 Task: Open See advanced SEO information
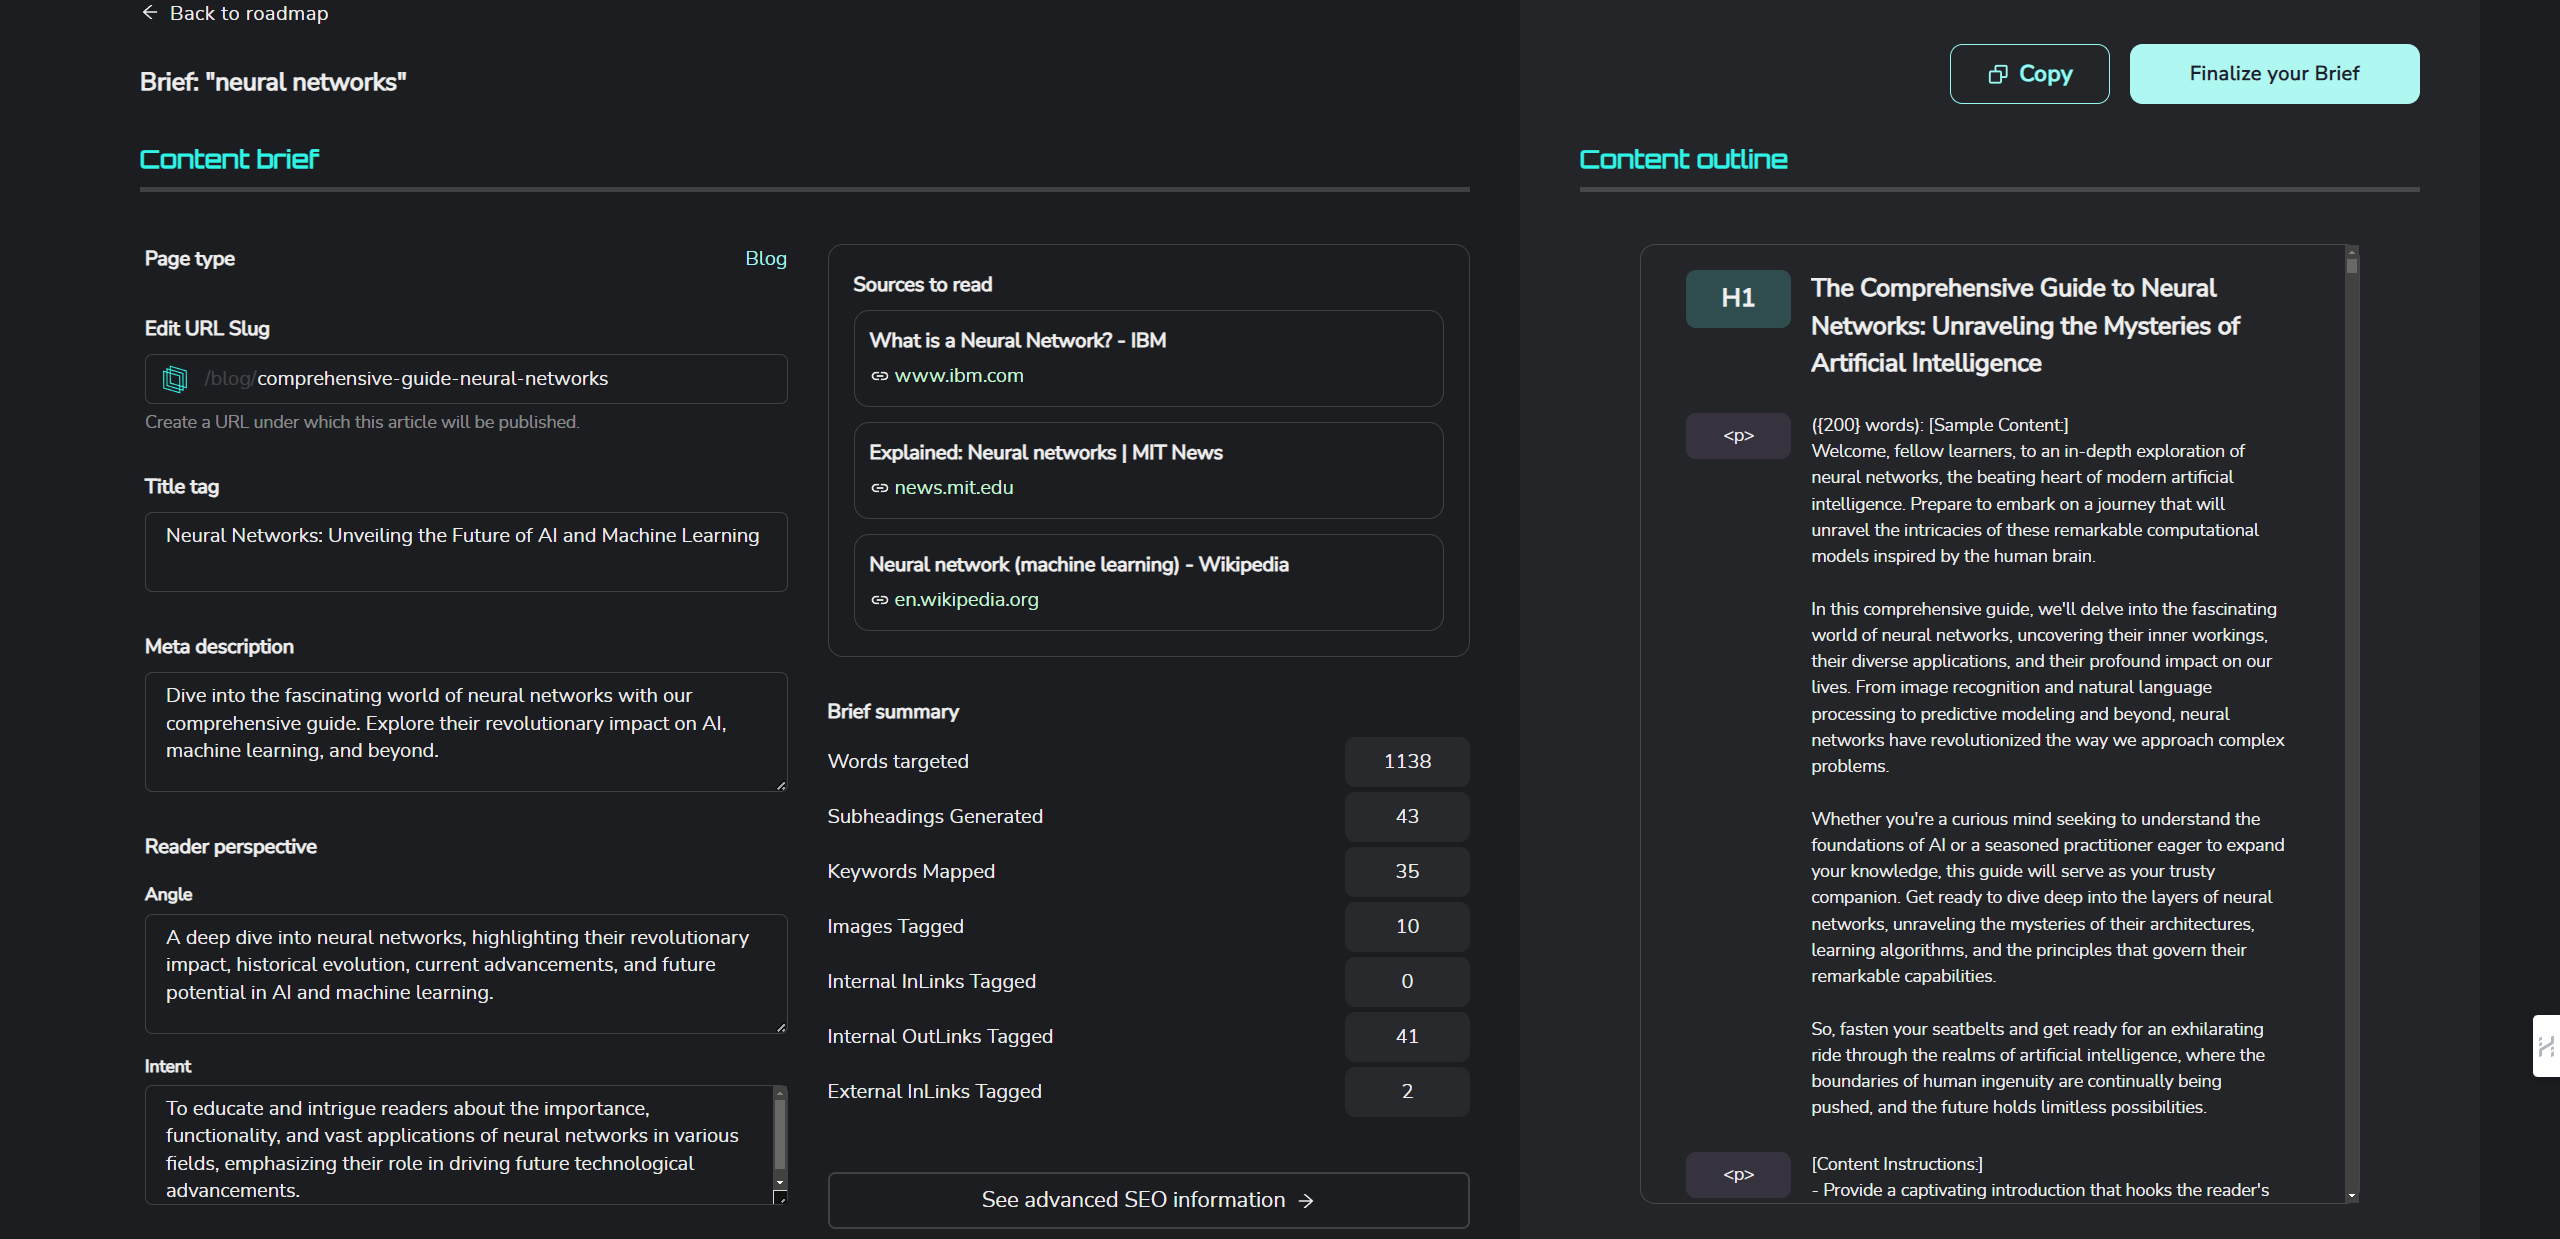coord(1148,1200)
